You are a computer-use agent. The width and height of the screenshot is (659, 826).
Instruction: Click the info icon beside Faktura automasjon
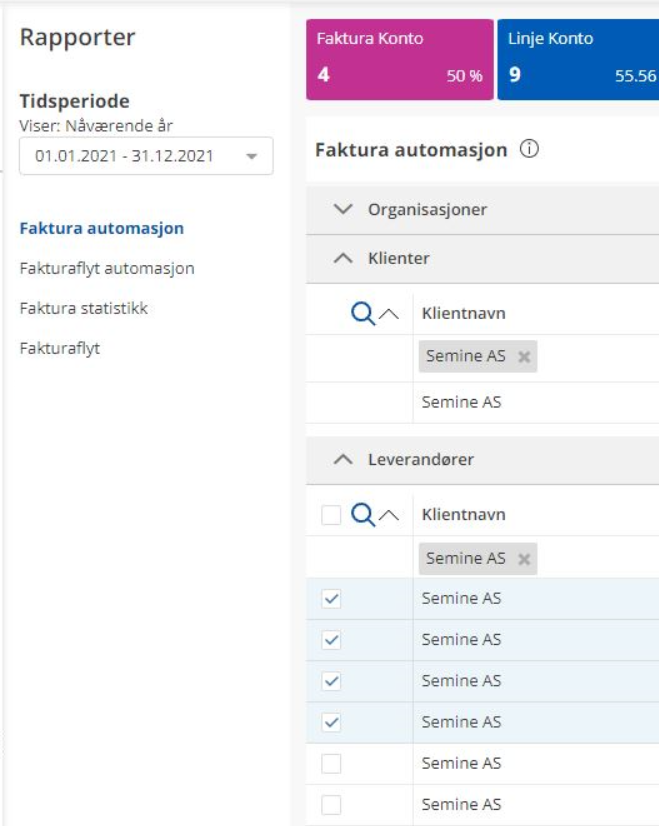(530, 150)
